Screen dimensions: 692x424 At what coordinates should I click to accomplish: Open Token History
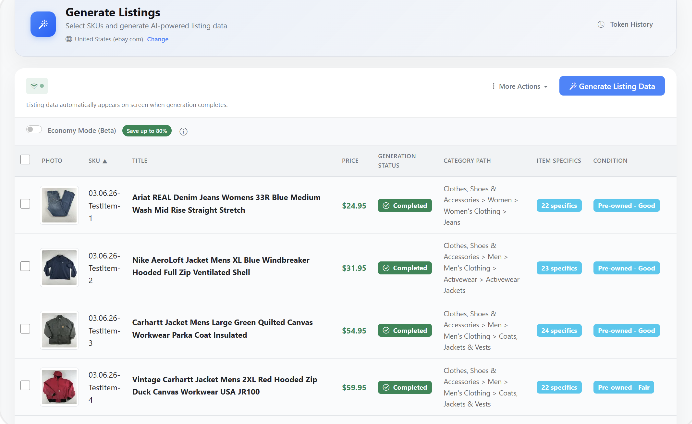(x=625, y=25)
